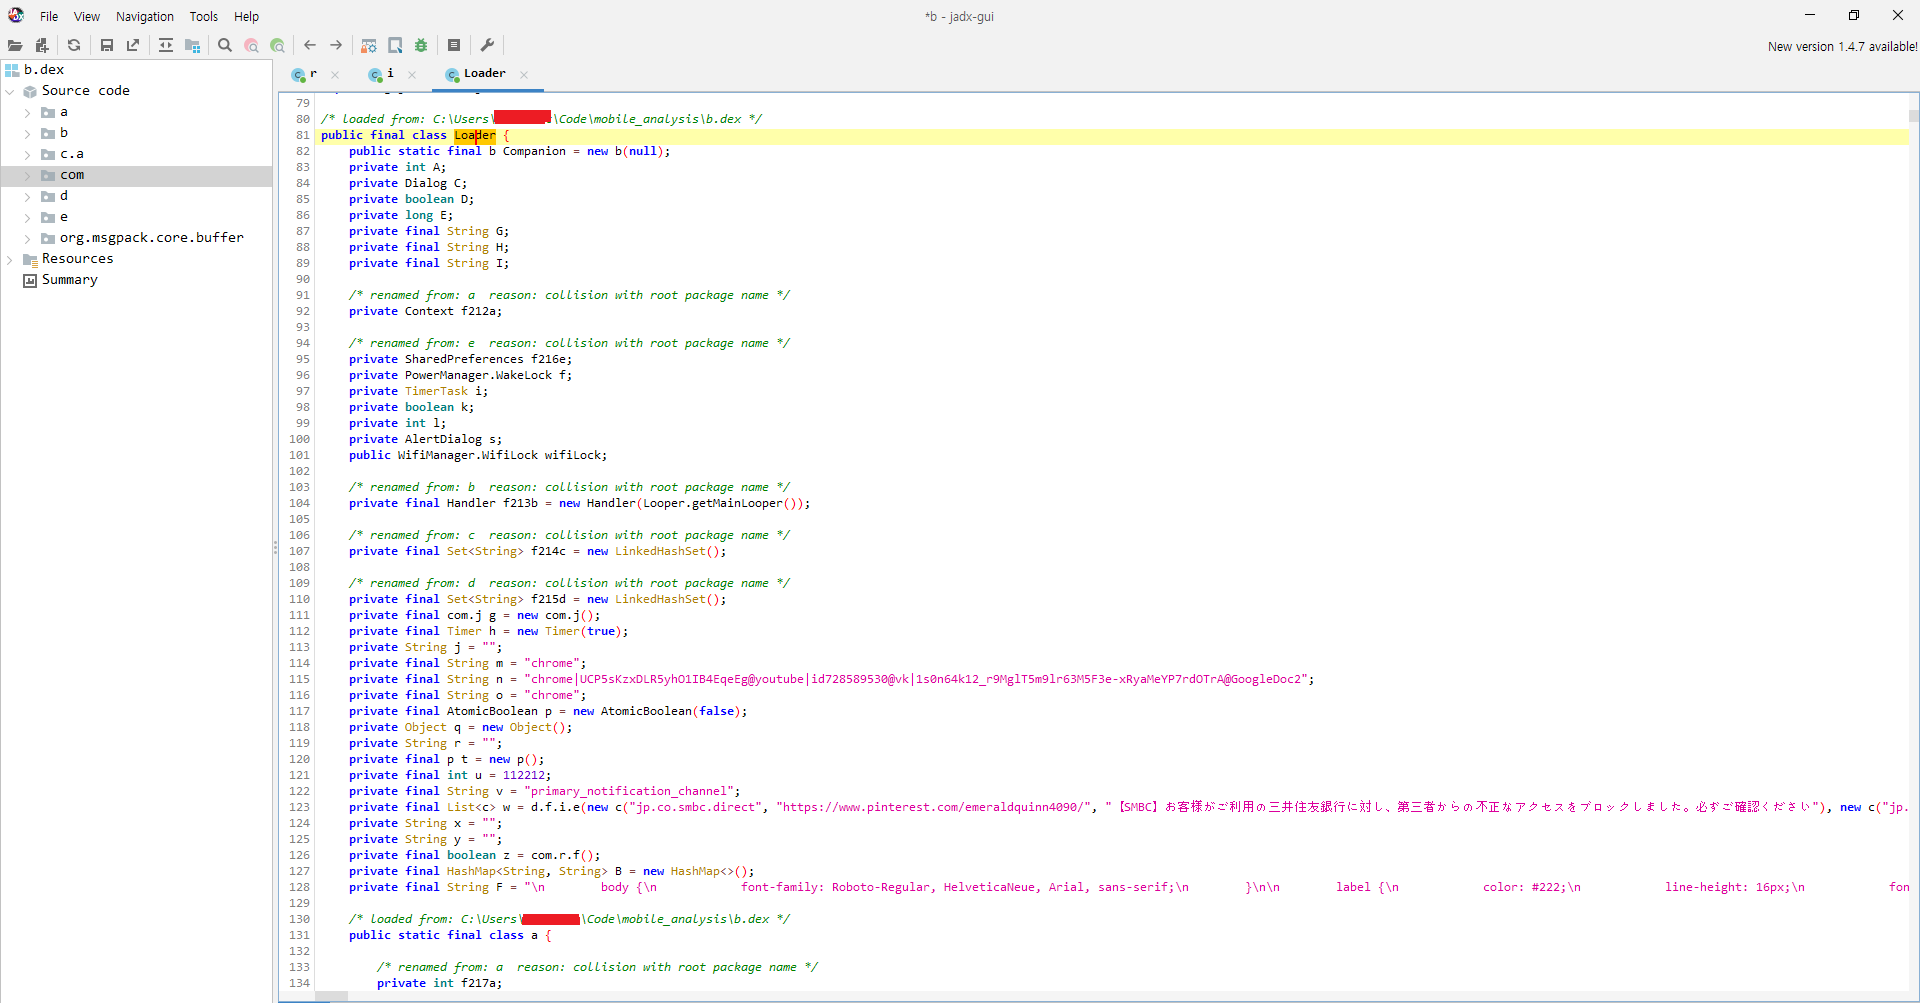Open debugger with green bug icon
Screen dimensions: 1920x1003
421,45
